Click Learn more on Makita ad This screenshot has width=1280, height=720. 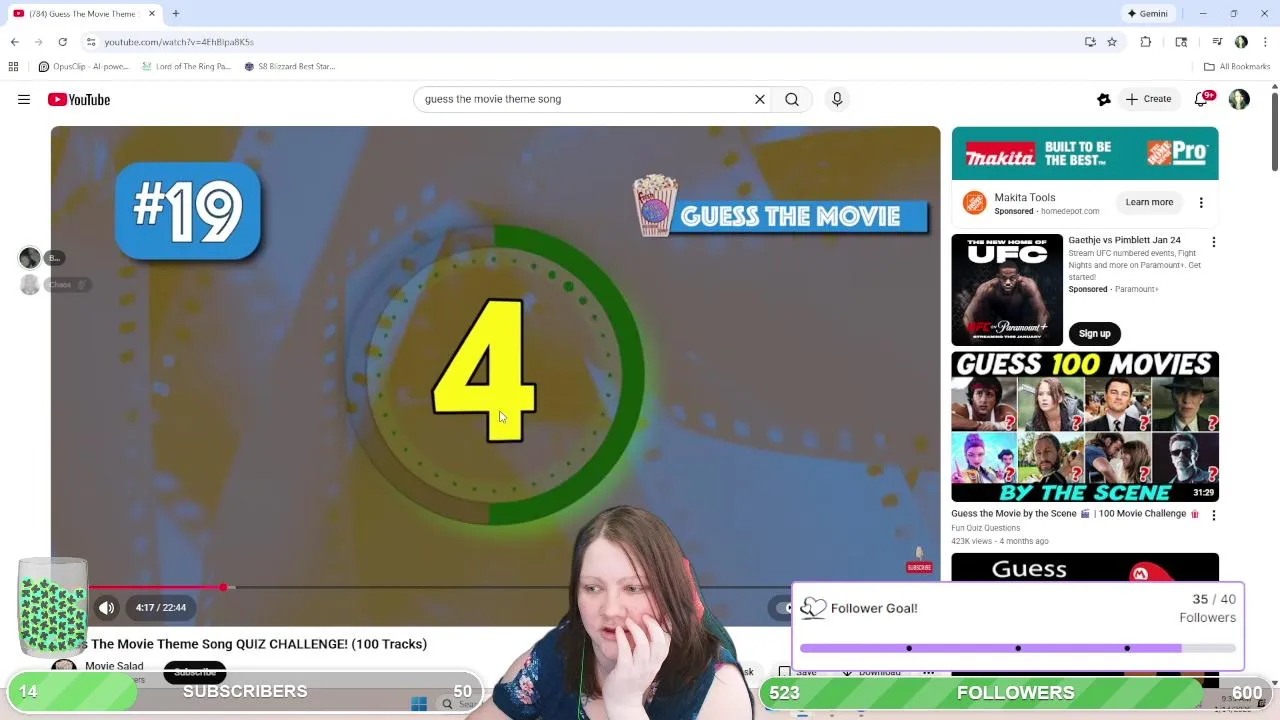(x=1149, y=202)
